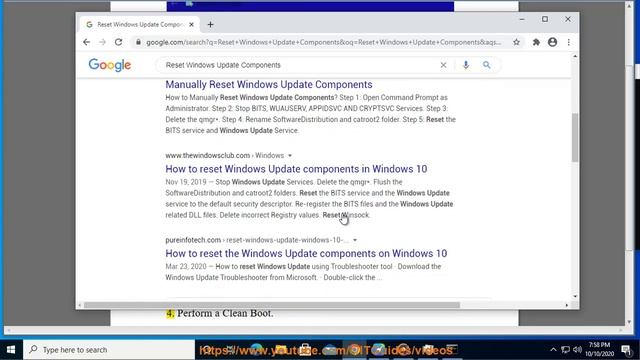The width and height of the screenshot is (640, 360).
Task: Click 'Perform a Clean Boot' text in background document
Action: 225,313
